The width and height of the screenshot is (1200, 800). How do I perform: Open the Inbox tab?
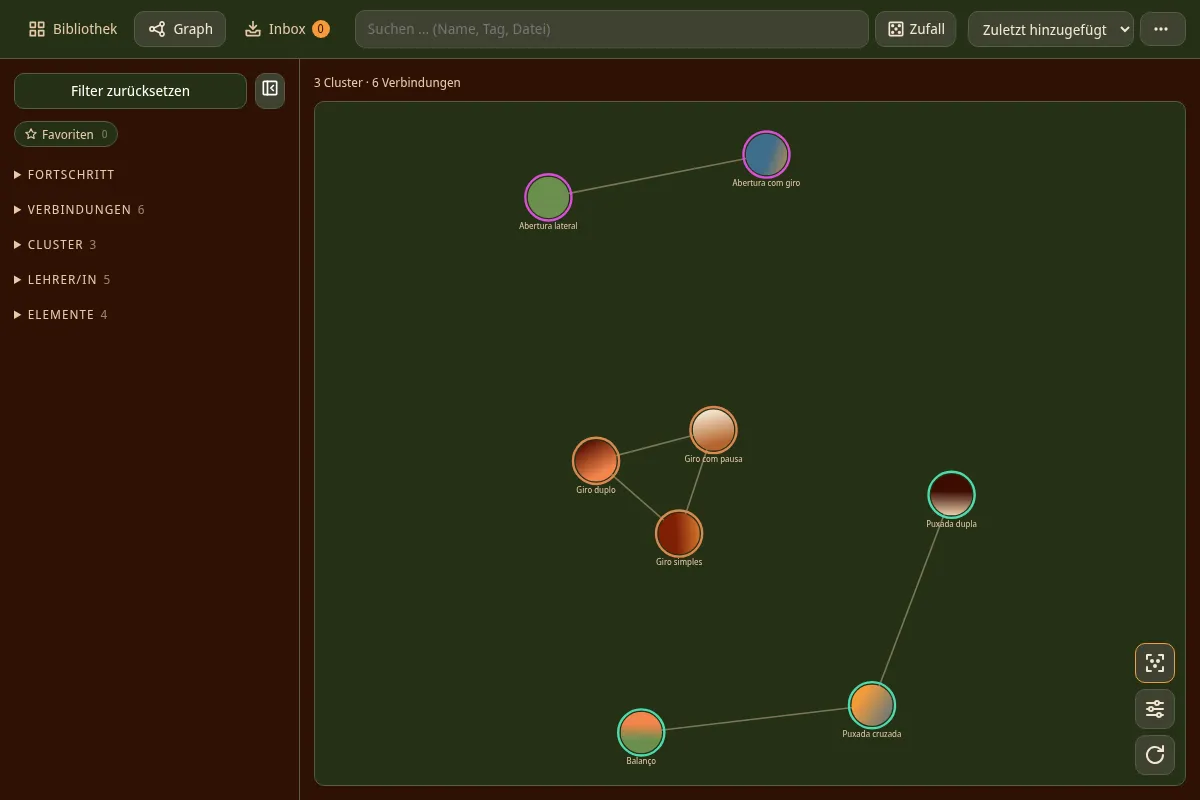(287, 29)
